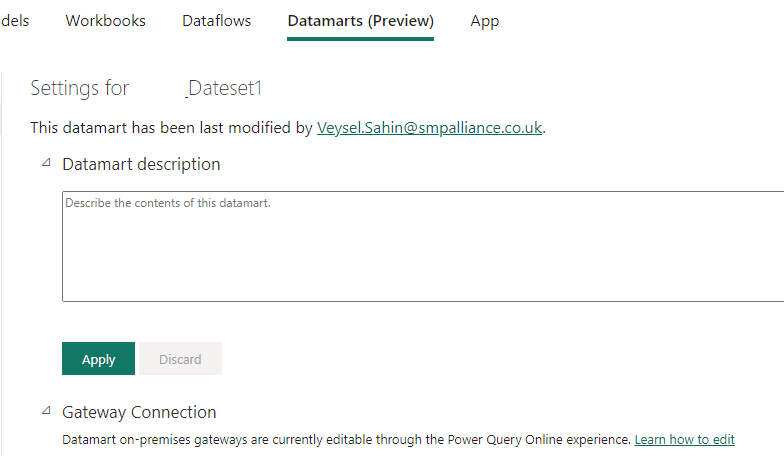
Task: Collapse the Gateway Connection section
Action: click(46, 410)
